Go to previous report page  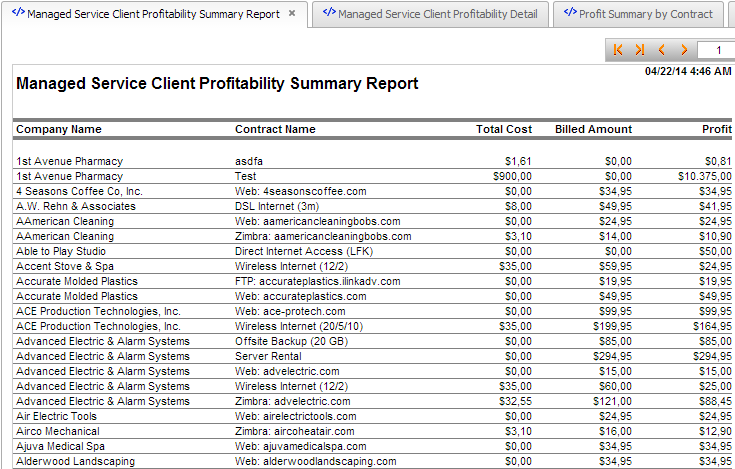pos(662,50)
